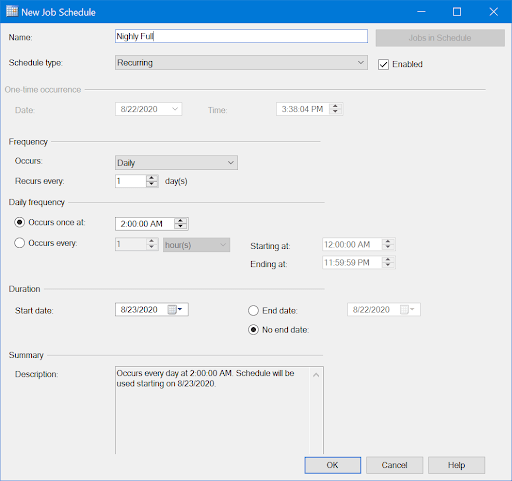
Task: Open the Start date calendar picker icon
Action: pos(175,310)
